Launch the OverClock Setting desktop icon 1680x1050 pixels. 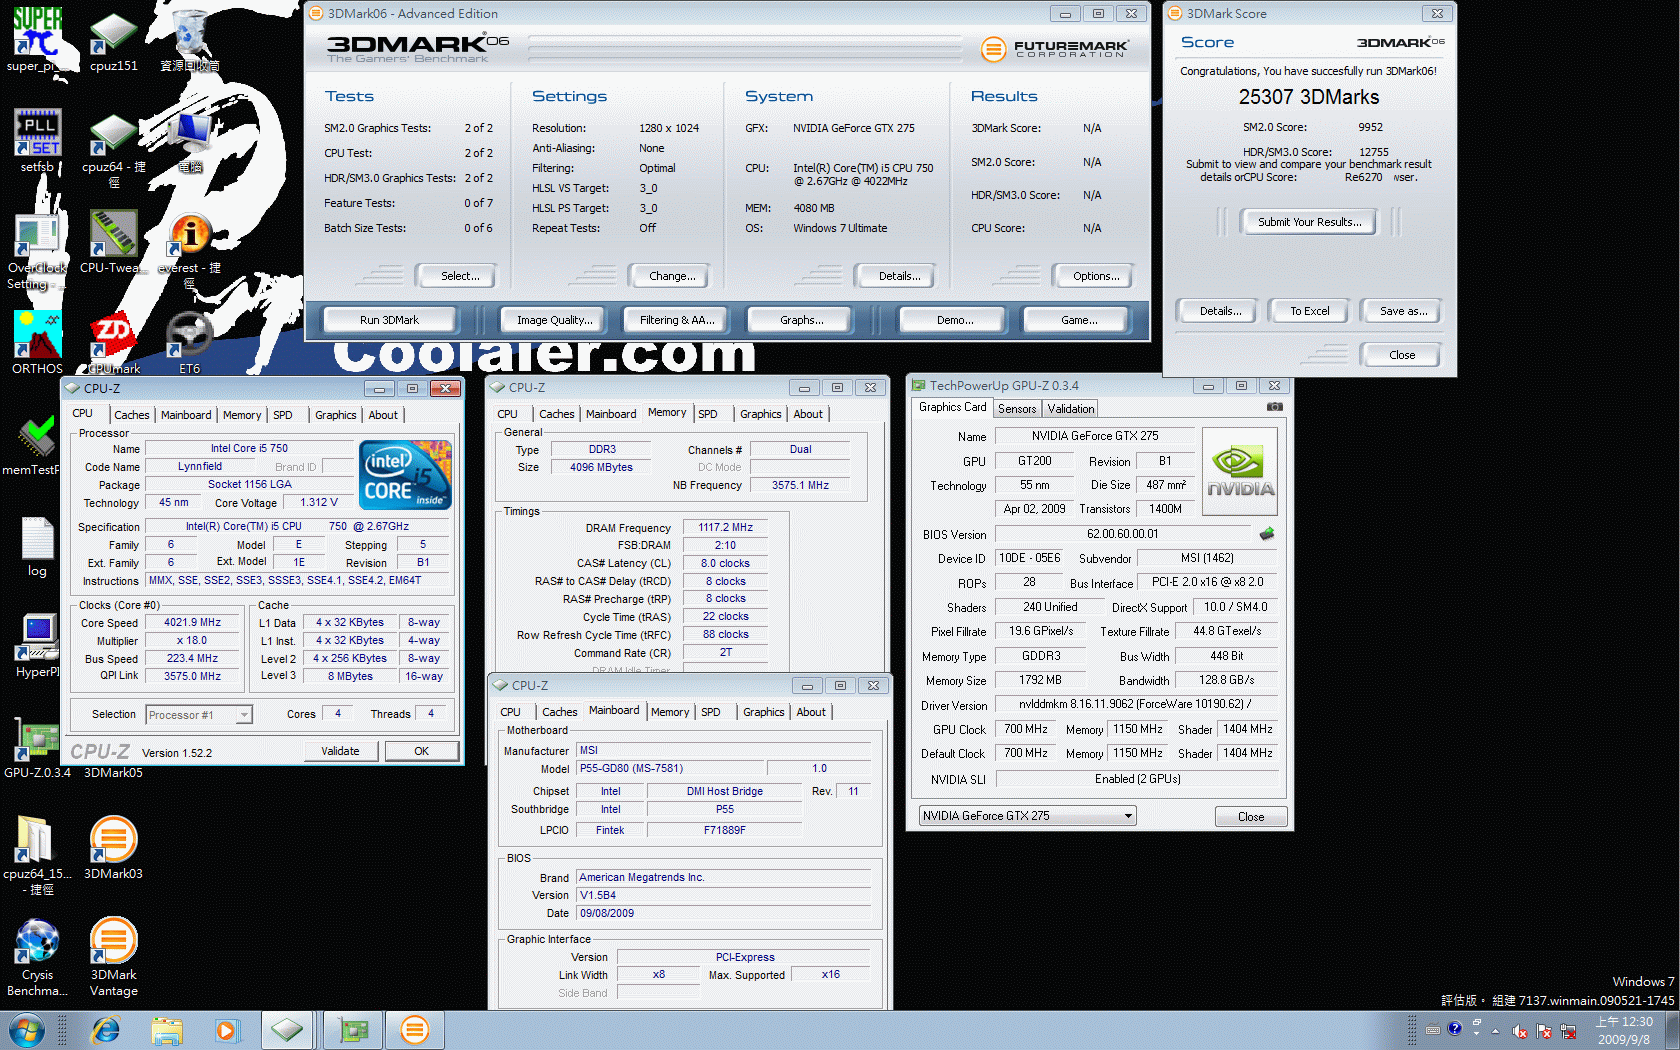click(37, 252)
